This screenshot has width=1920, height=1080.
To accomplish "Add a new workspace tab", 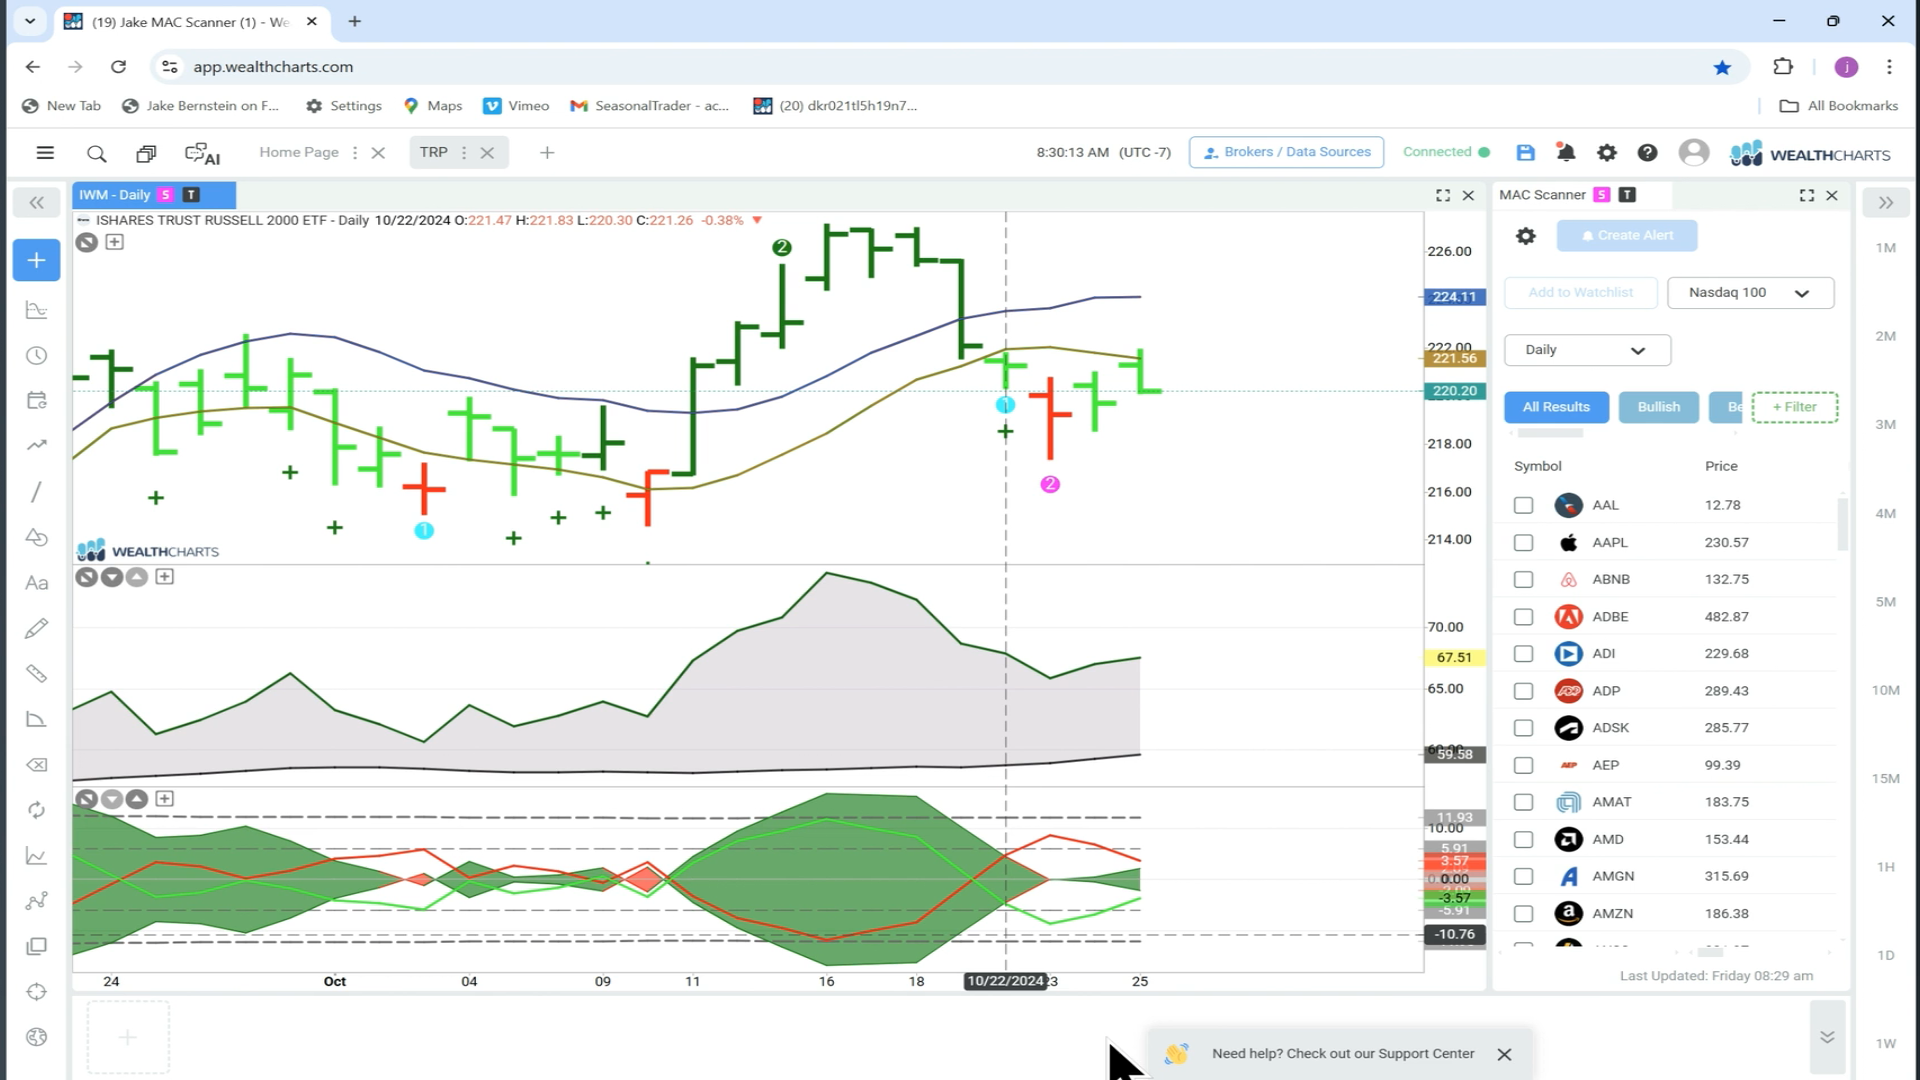I will tap(547, 153).
